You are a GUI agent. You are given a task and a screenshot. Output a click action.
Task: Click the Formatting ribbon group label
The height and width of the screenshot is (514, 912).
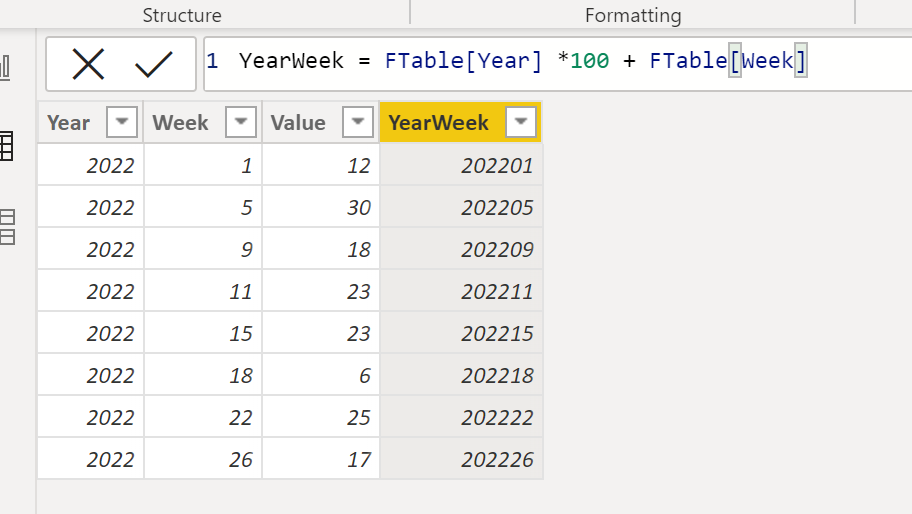pos(633,15)
